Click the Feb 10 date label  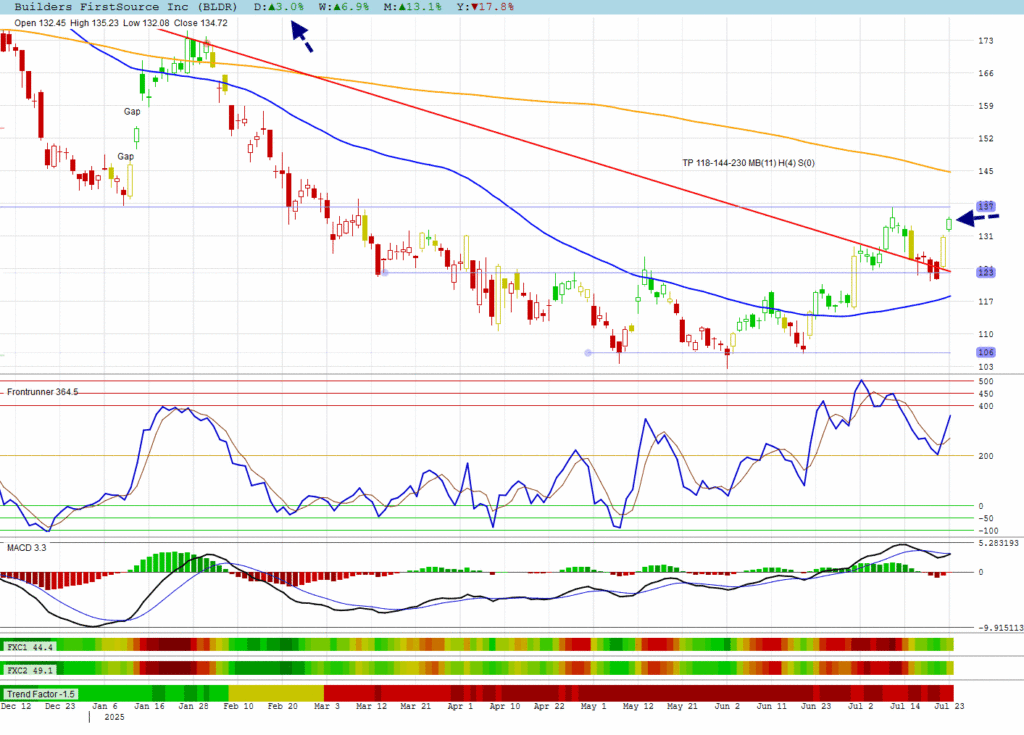pos(238,706)
